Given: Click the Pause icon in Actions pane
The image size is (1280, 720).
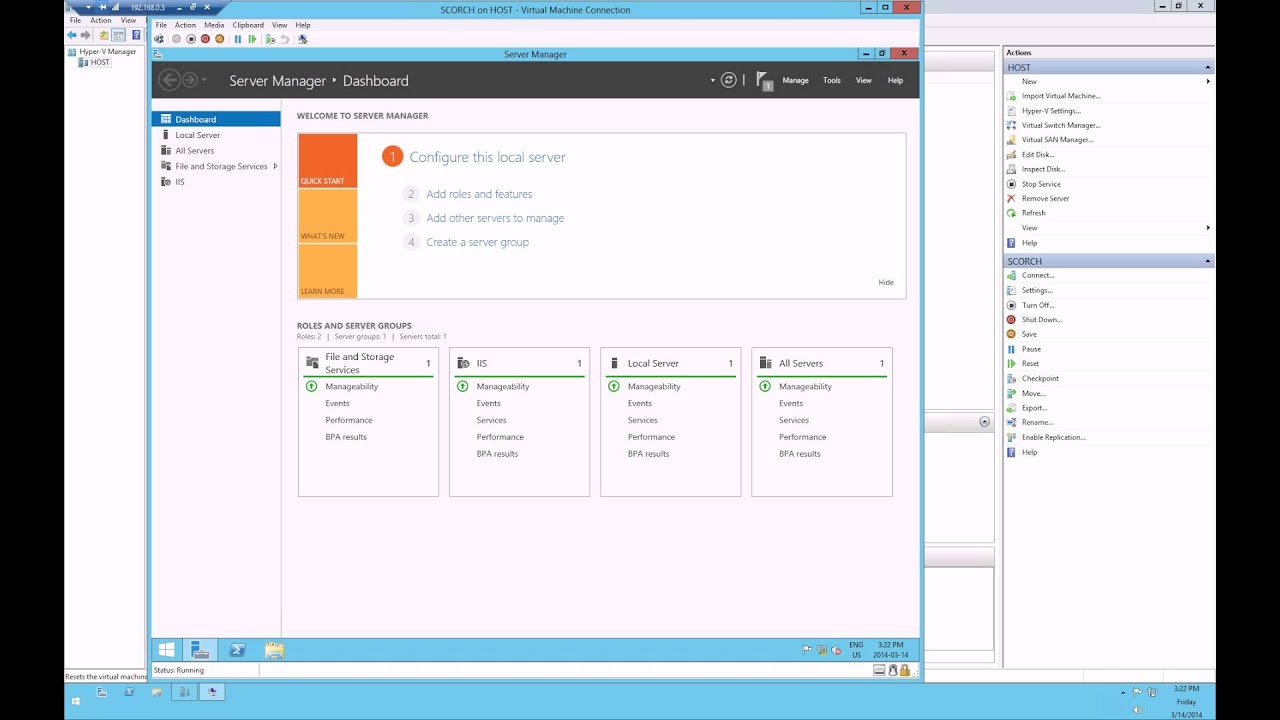Looking at the screenshot, I should pyautogui.click(x=1011, y=349).
